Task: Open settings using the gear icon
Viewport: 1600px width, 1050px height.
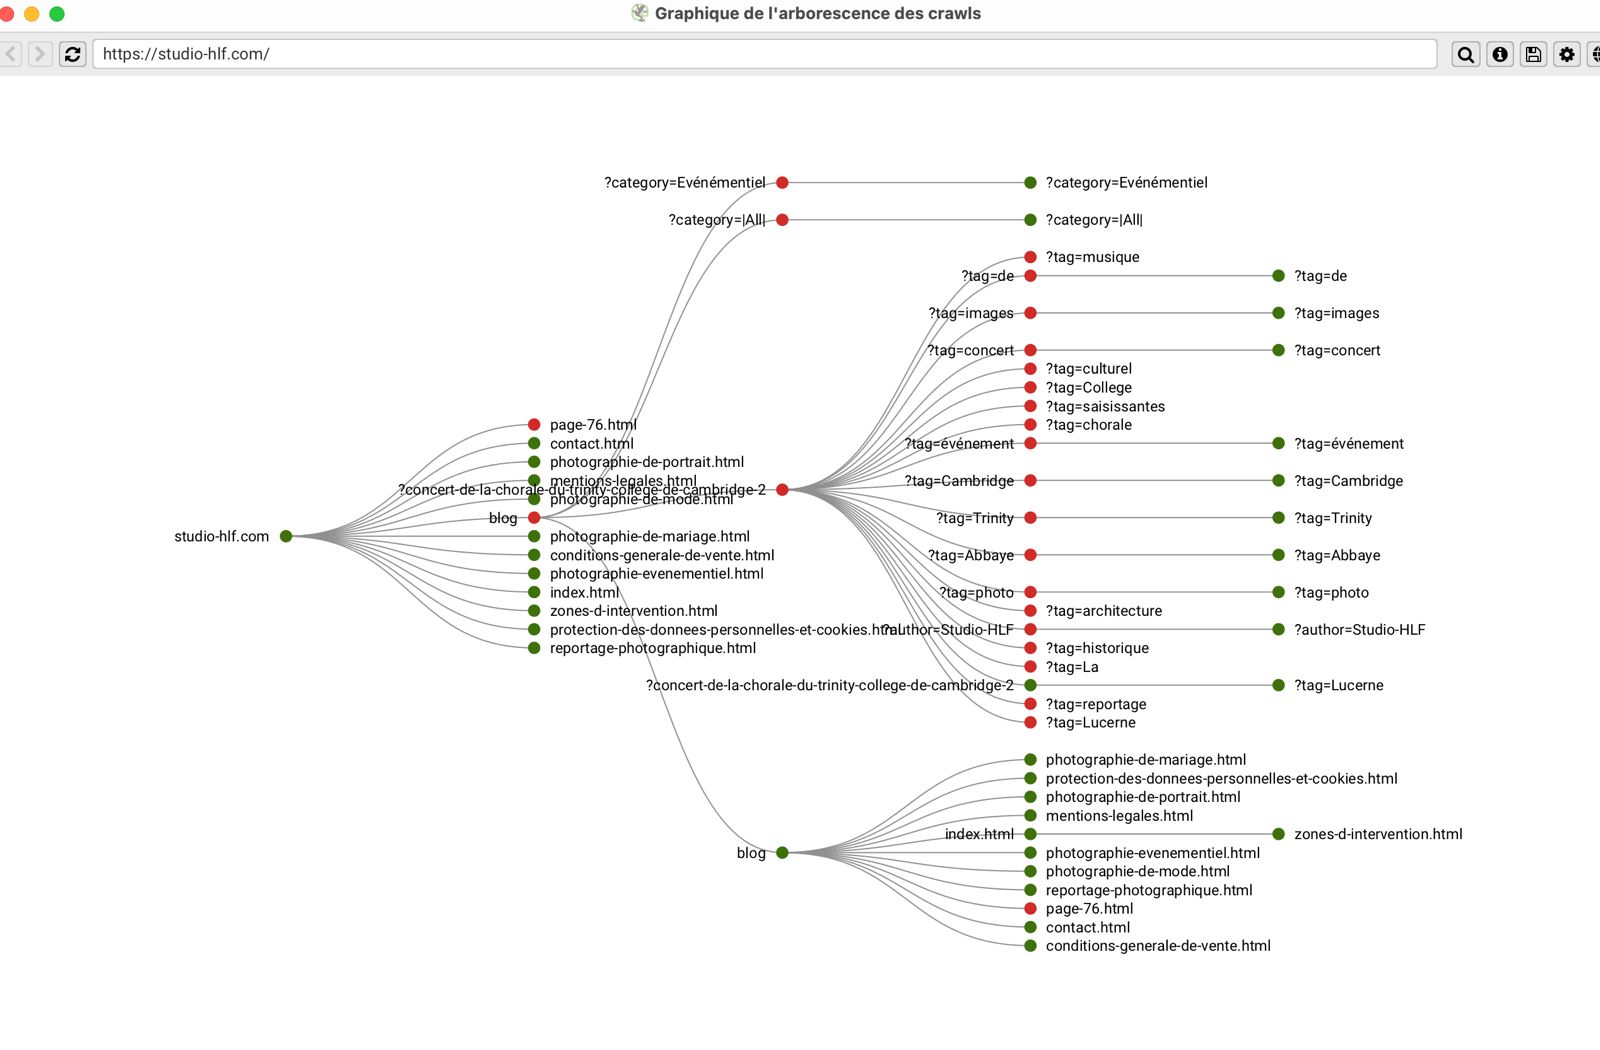Action: 1567,54
